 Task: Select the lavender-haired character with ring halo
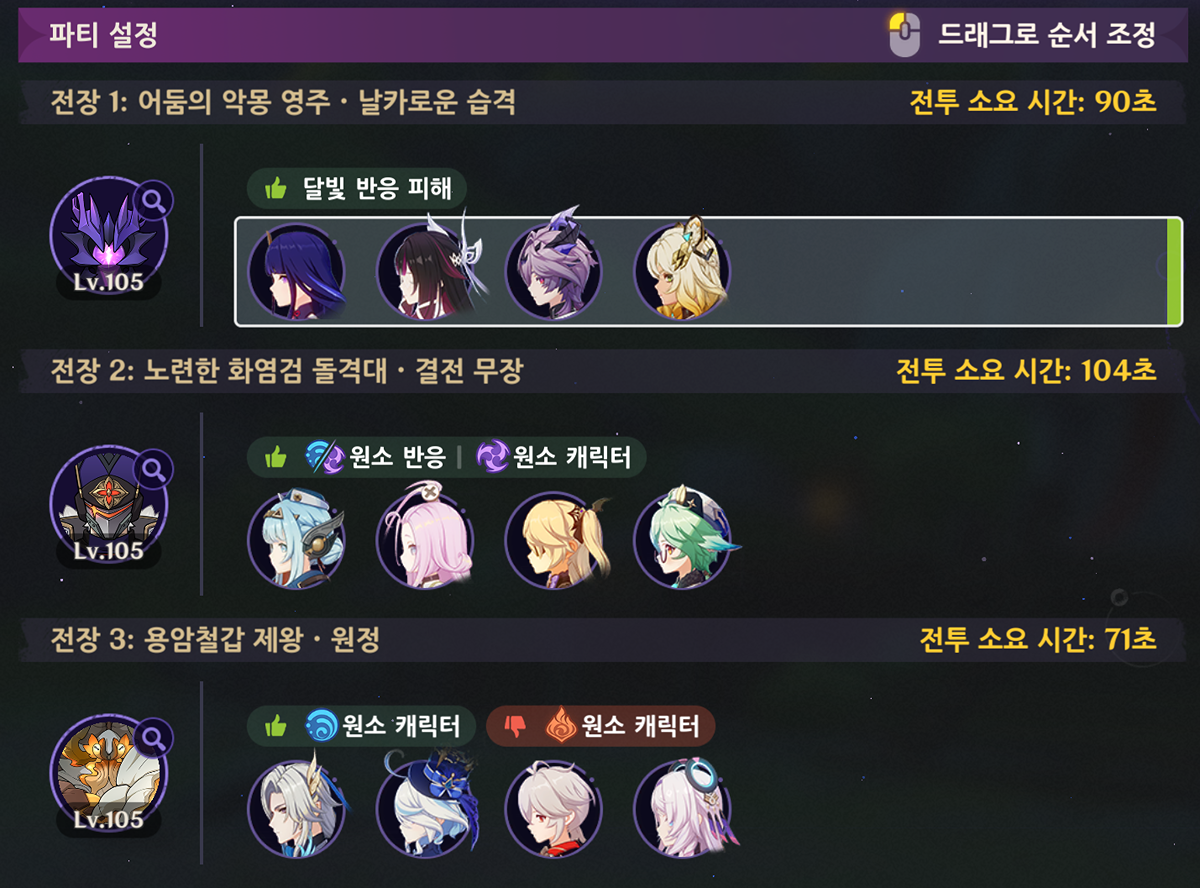[682, 806]
